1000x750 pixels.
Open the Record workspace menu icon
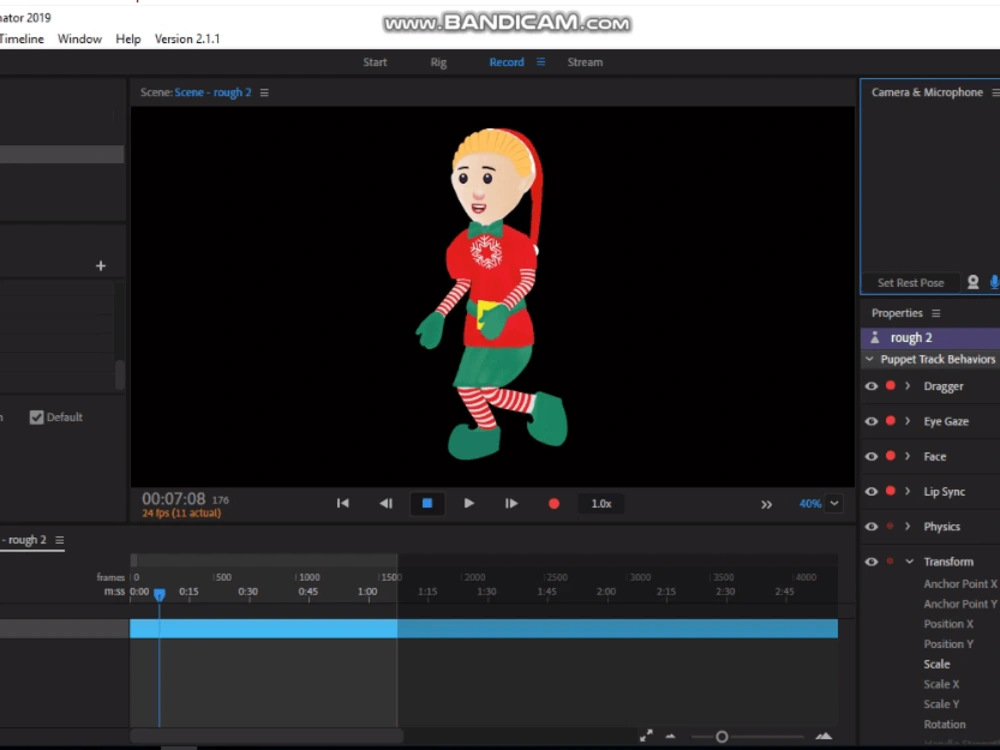[541, 62]
